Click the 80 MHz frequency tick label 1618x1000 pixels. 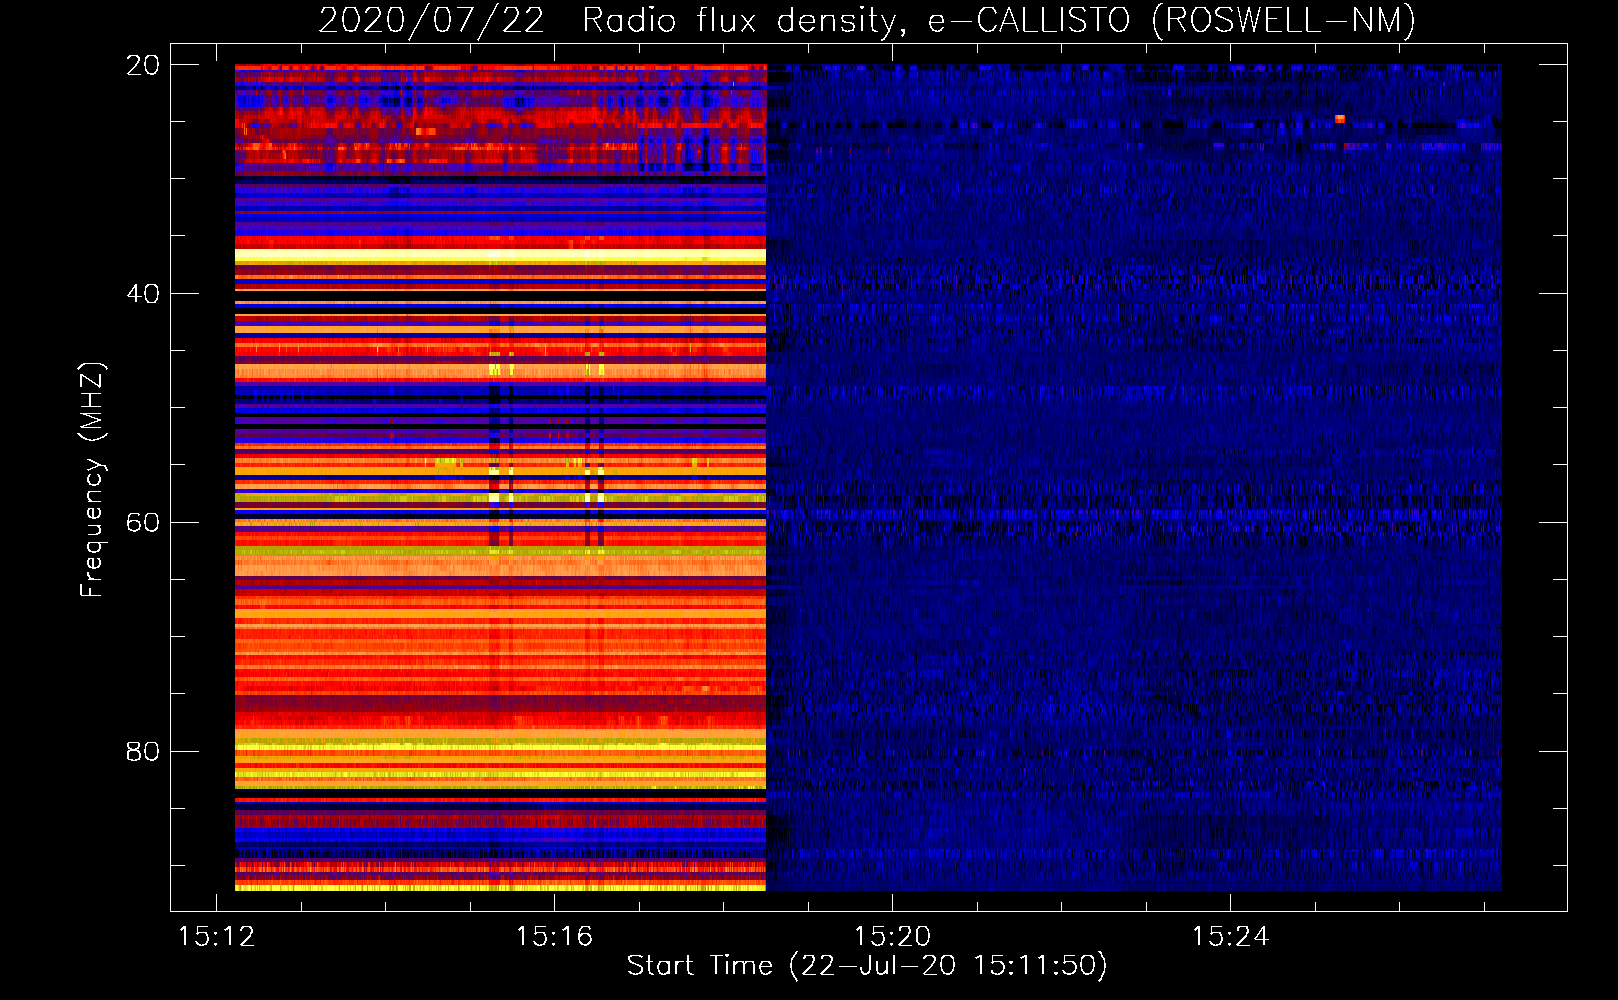(143, 752)
